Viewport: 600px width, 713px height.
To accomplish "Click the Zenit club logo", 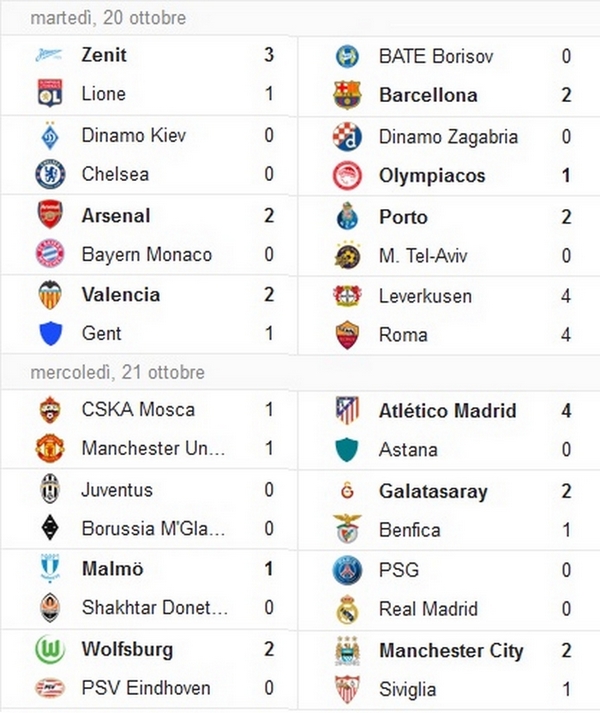I will click(50, 55).
